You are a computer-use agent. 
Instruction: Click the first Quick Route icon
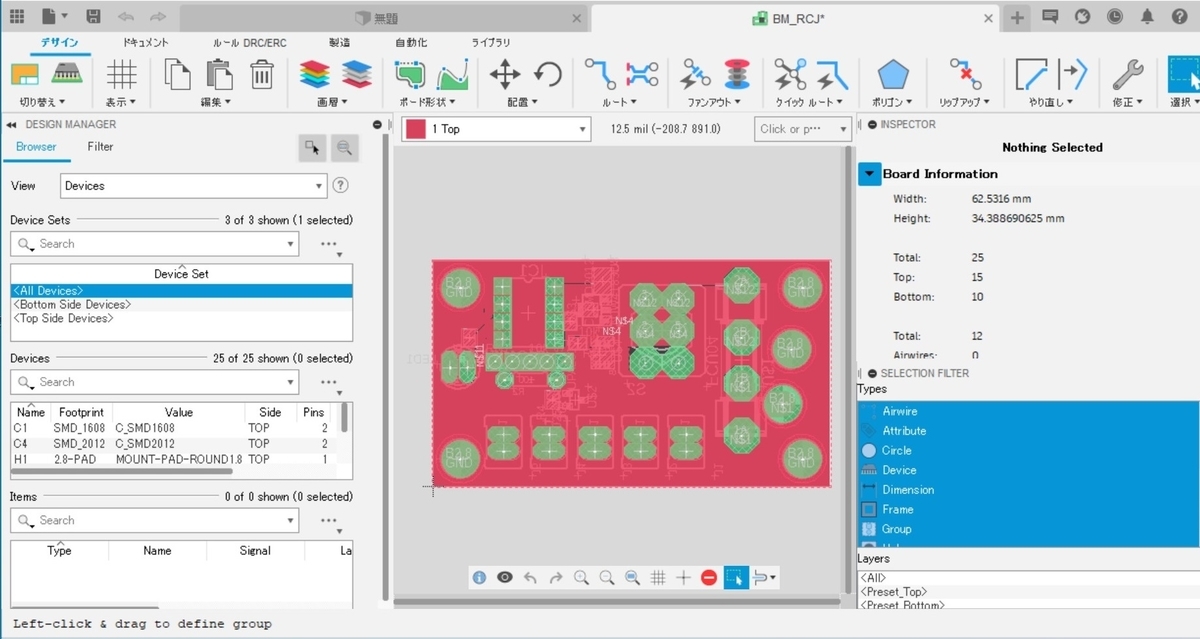pos(790,75)
